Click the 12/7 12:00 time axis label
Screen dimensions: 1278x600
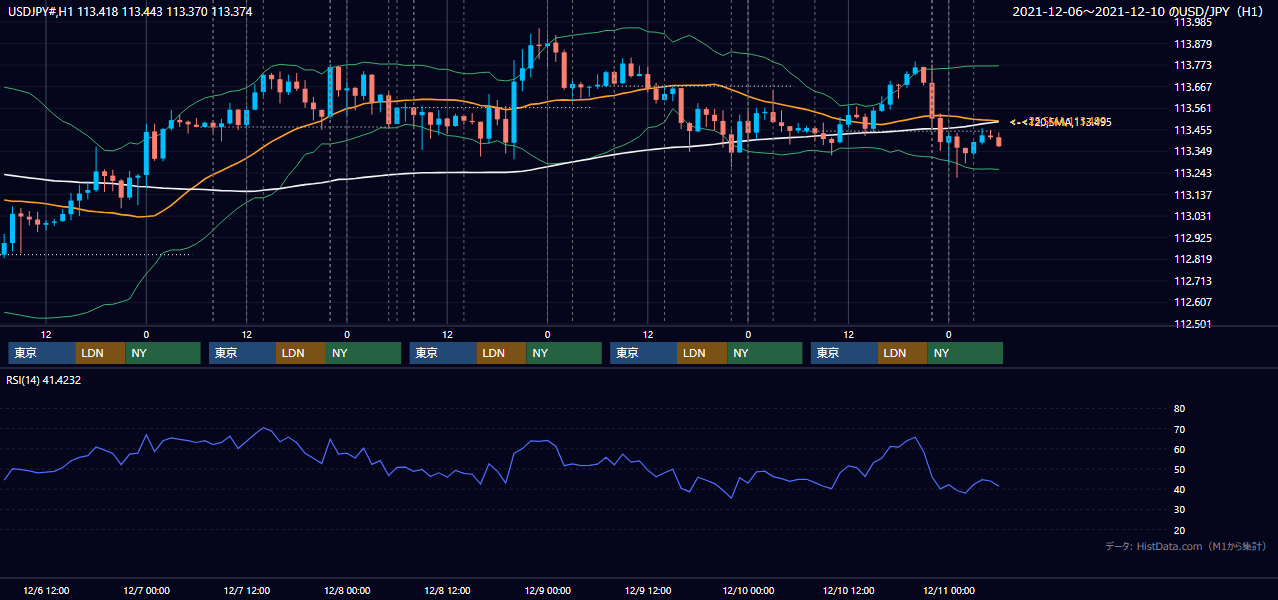[247, 590]
